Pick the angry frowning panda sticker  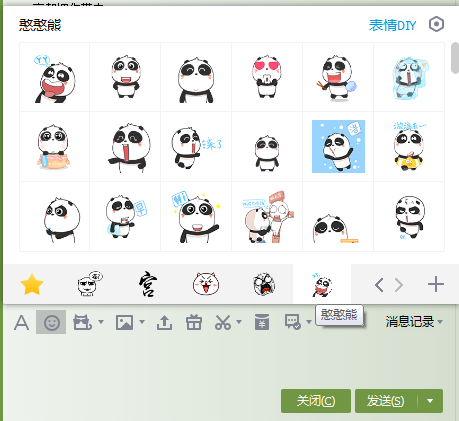409,217
